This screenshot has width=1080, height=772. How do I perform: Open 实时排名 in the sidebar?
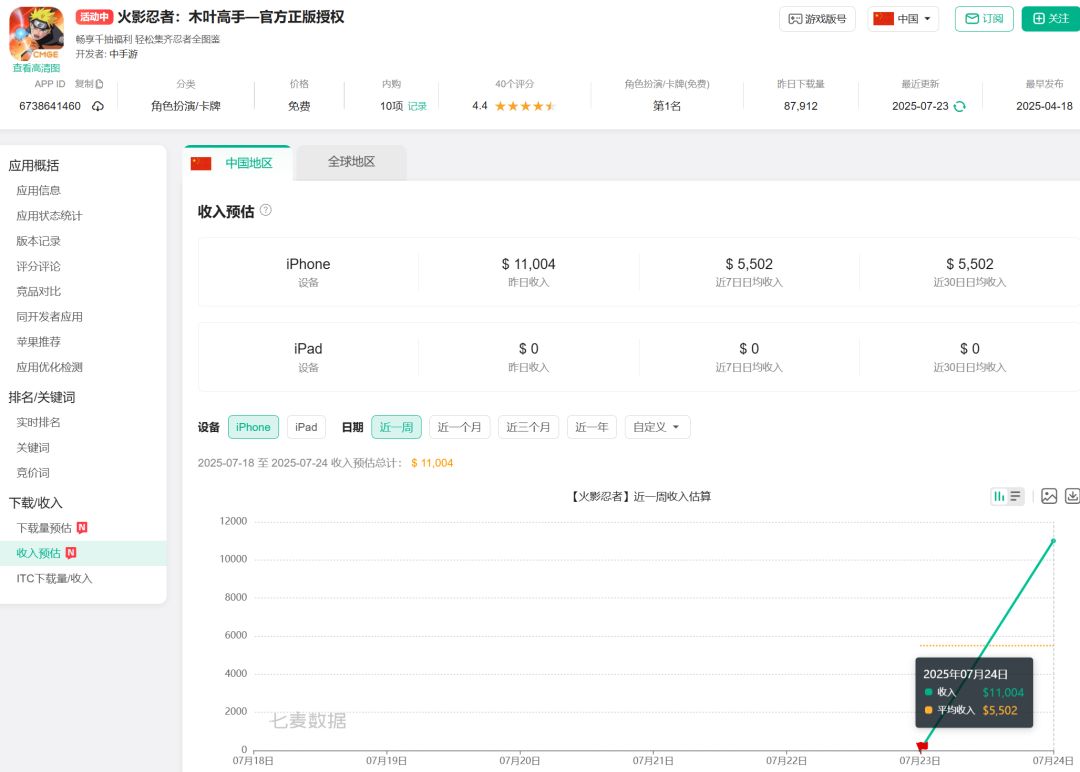click(39, 422)
